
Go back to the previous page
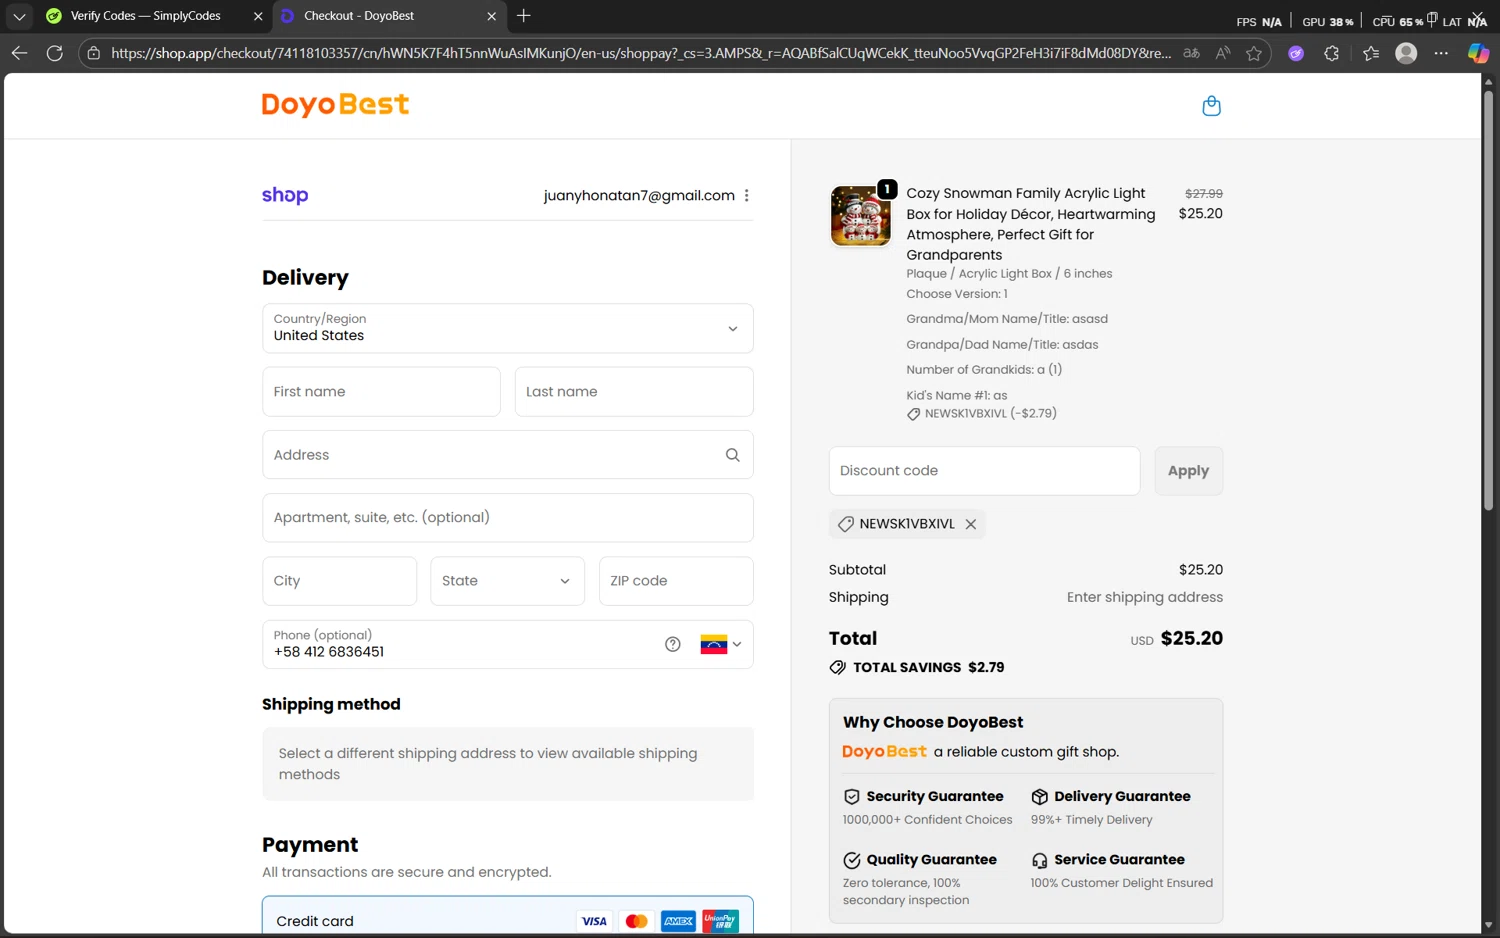(x=19, y=53)
